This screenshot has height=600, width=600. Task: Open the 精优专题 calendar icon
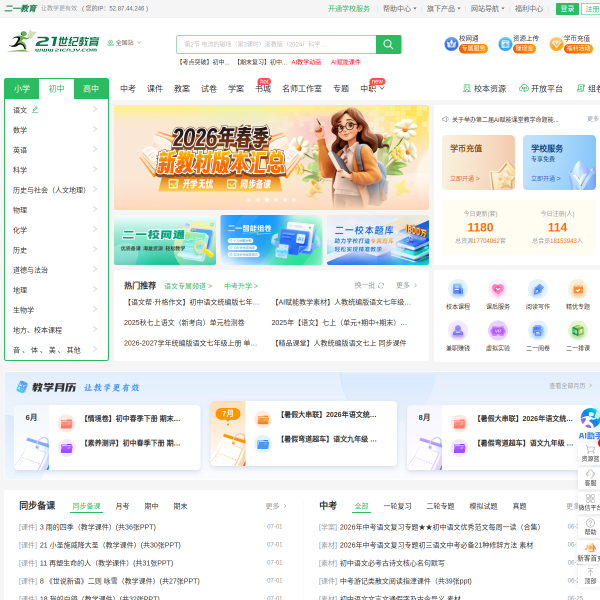coord(578,289)
